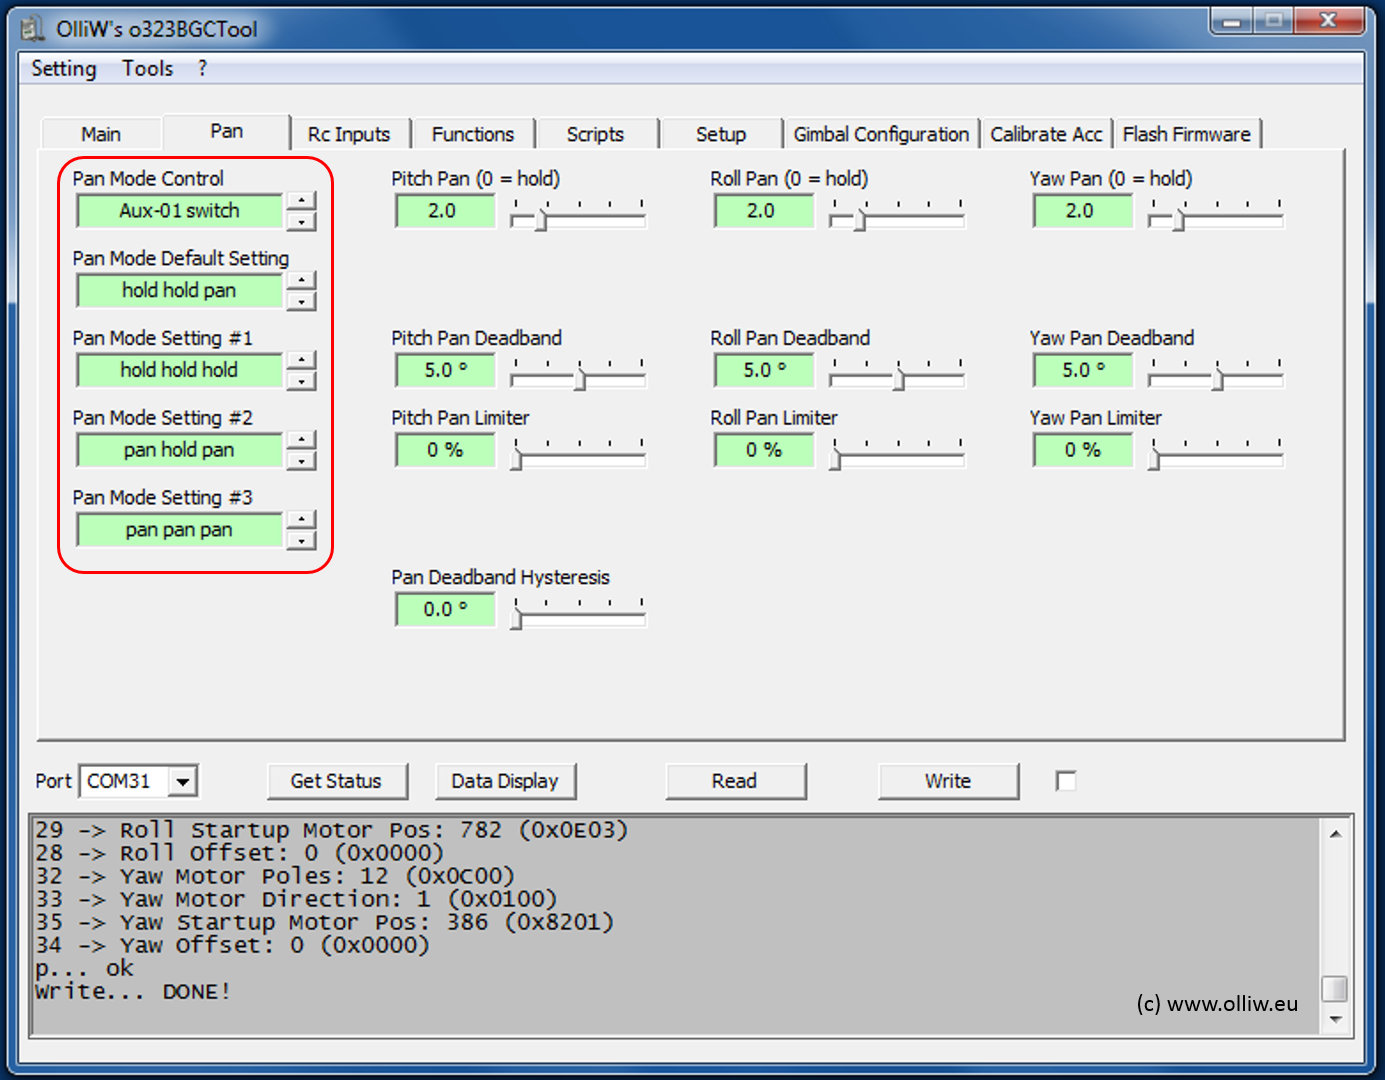Open the Setting menu
This screenshot has height=1080, width=1385.
pos(64,69)
